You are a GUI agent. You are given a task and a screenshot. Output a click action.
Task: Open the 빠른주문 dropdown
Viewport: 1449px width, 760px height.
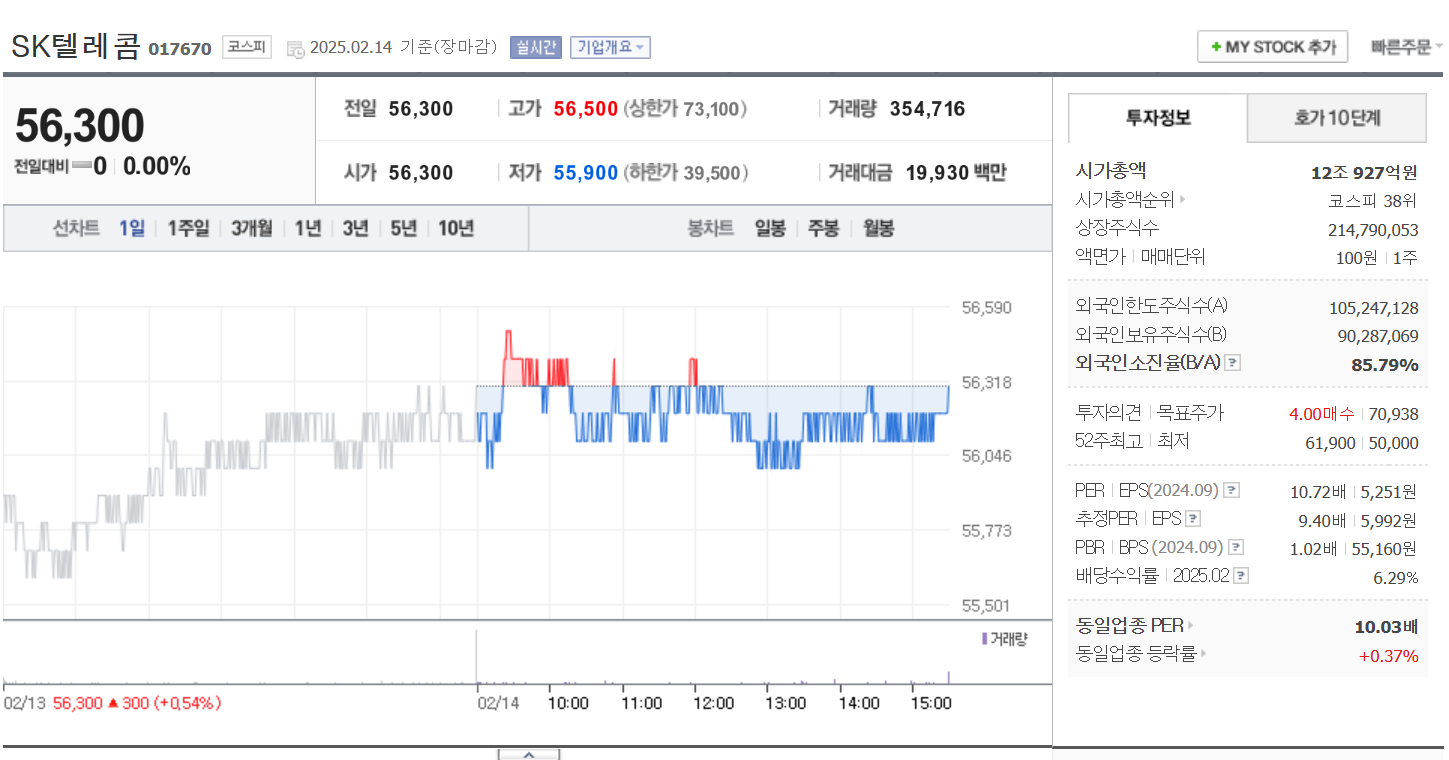[x=1406, y=45]
